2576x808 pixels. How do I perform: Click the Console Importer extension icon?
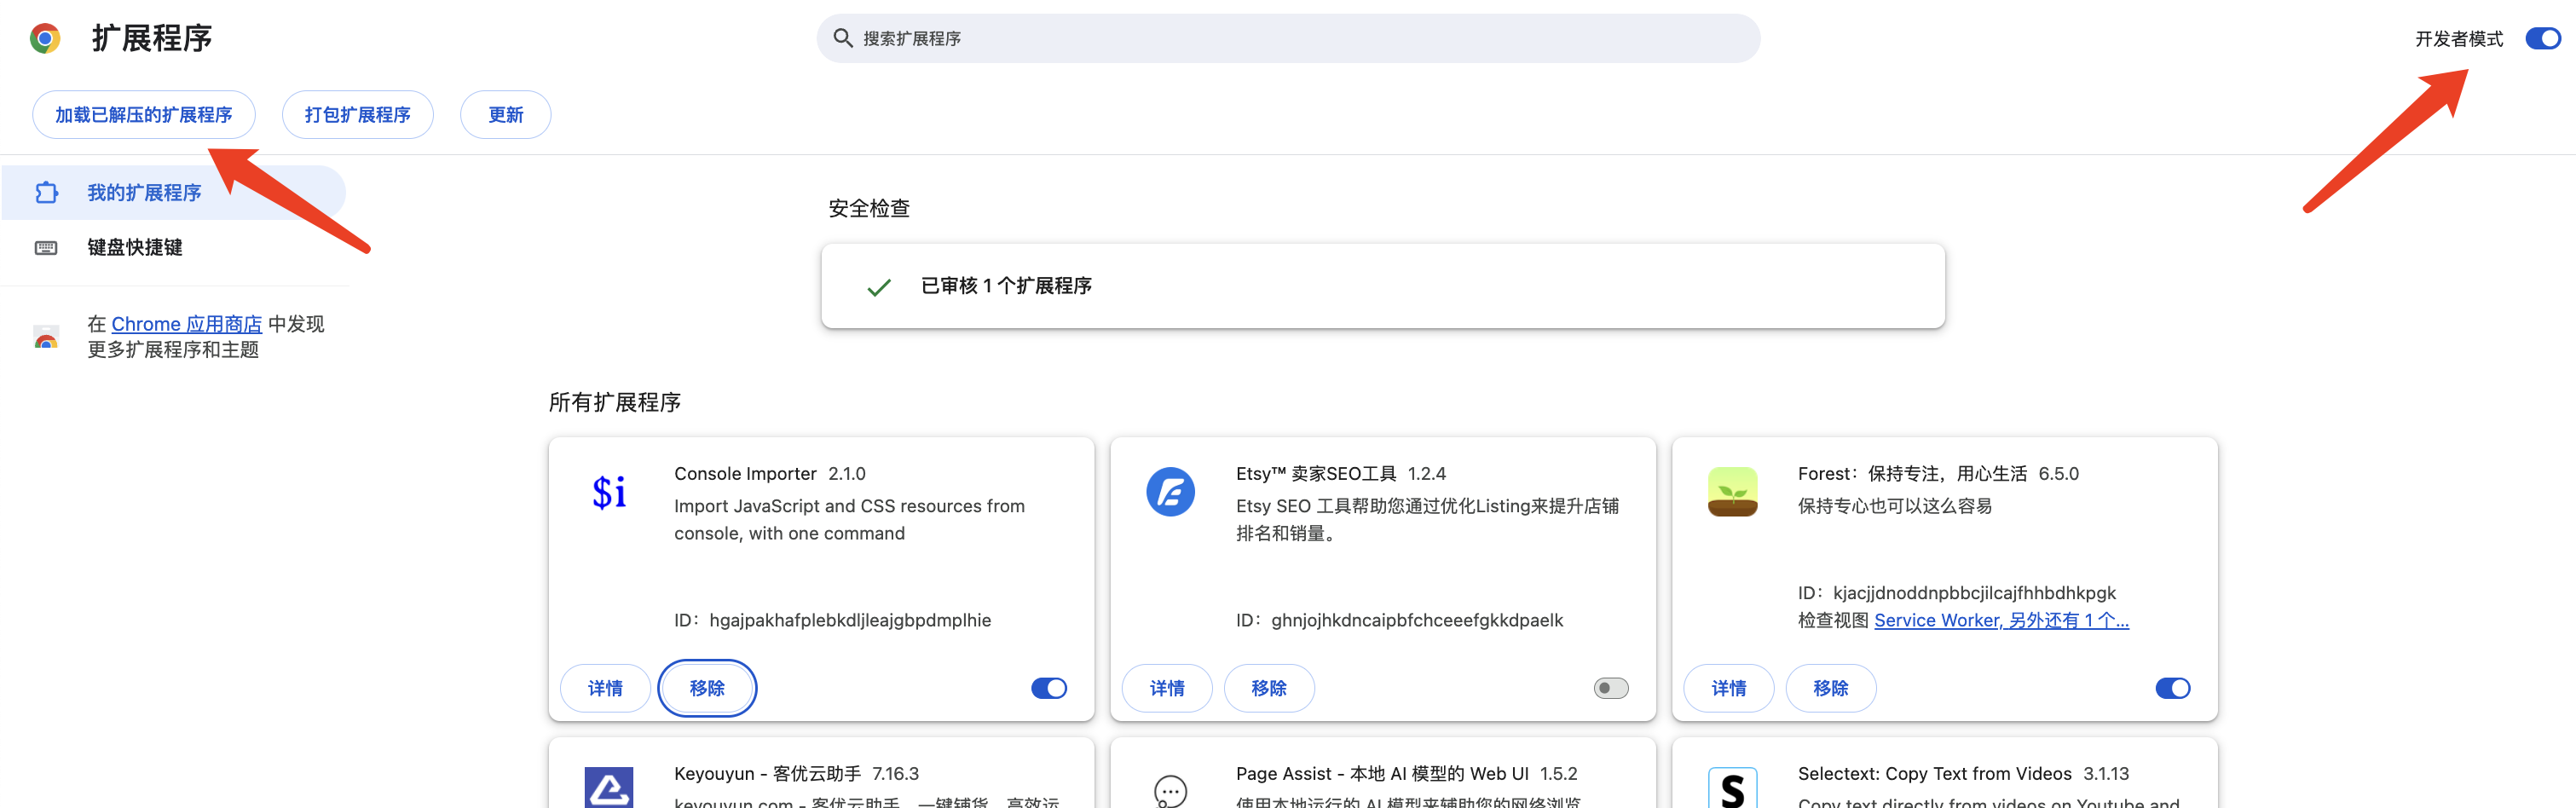[x=608, y=492]
